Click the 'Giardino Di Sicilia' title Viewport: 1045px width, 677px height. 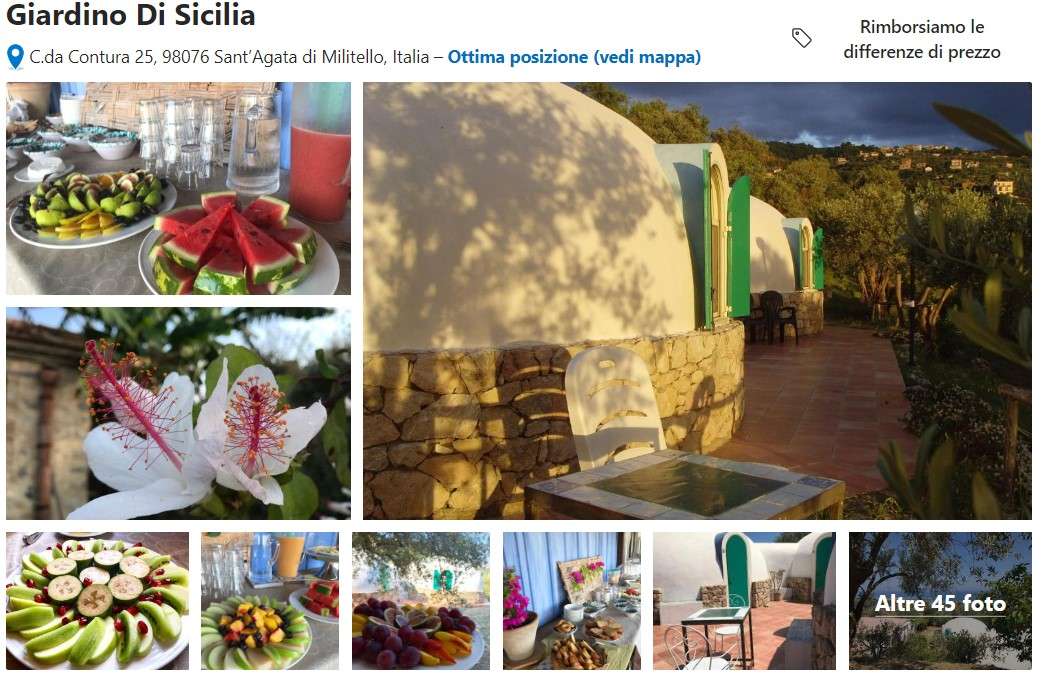(131, 15)
